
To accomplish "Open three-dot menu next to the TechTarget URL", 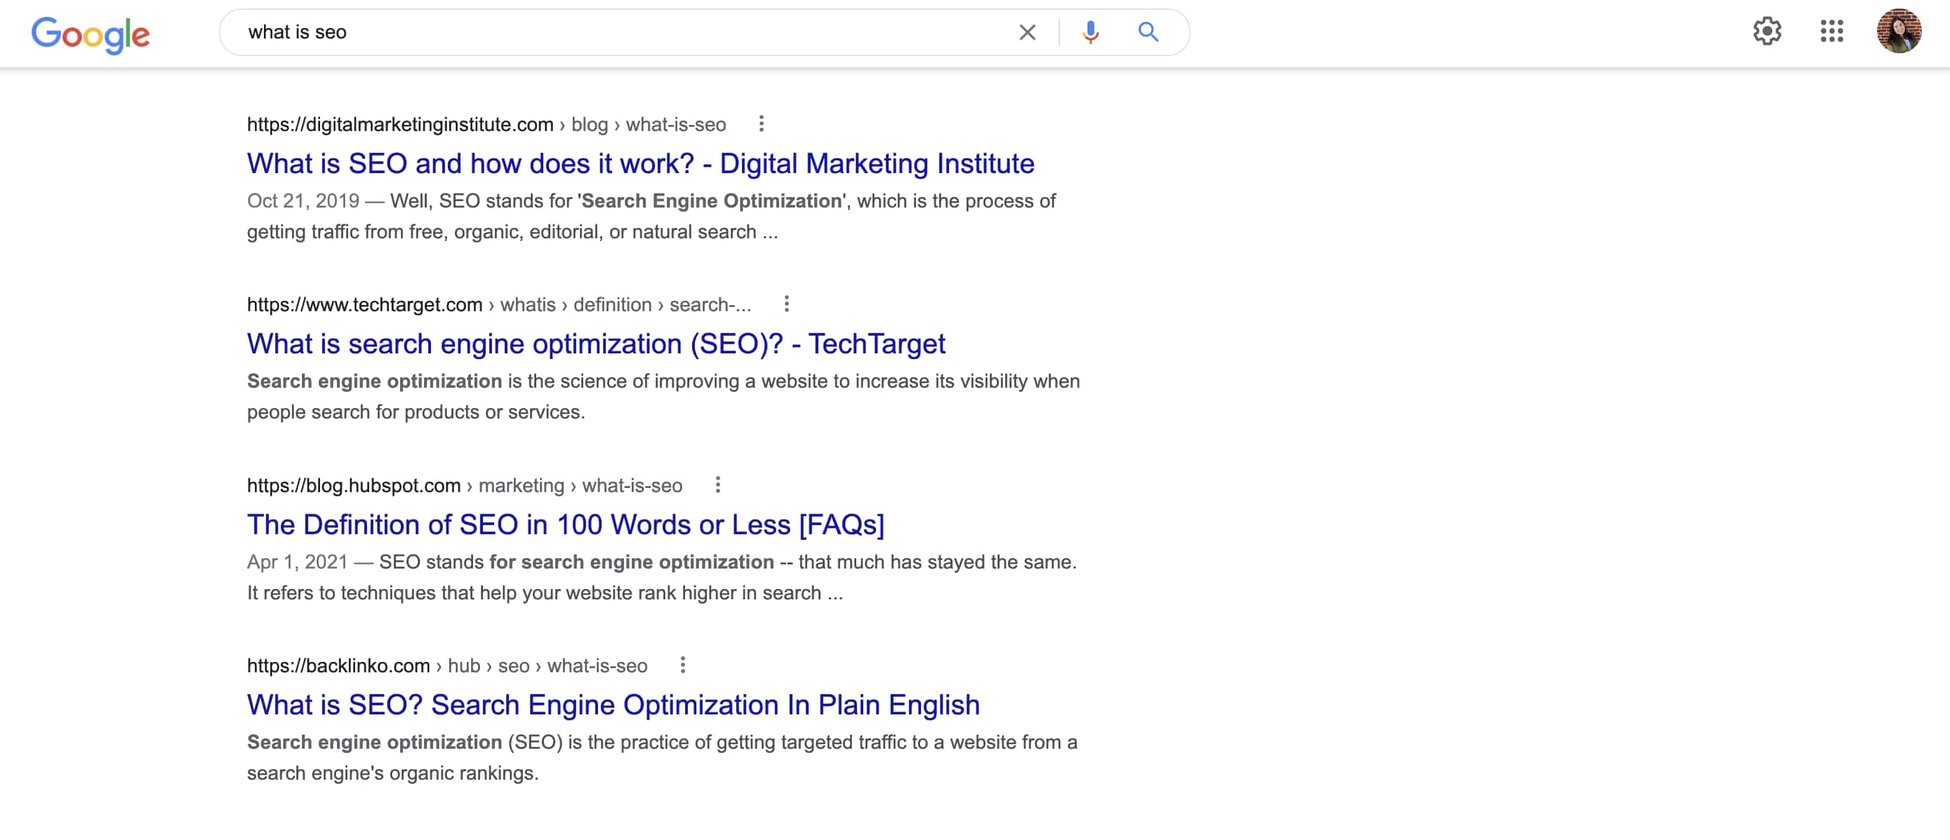I will [x=786, y=304].
